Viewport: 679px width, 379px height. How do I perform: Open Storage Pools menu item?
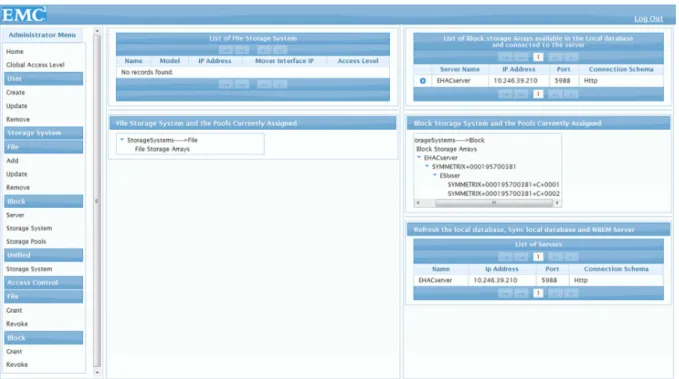(26, 242)
